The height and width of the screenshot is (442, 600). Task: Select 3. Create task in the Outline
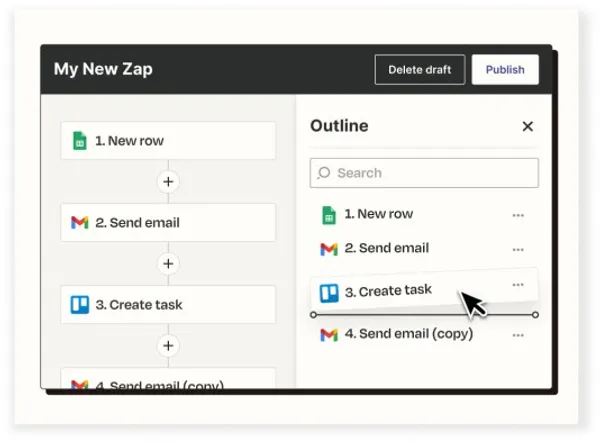pos(424,290)
